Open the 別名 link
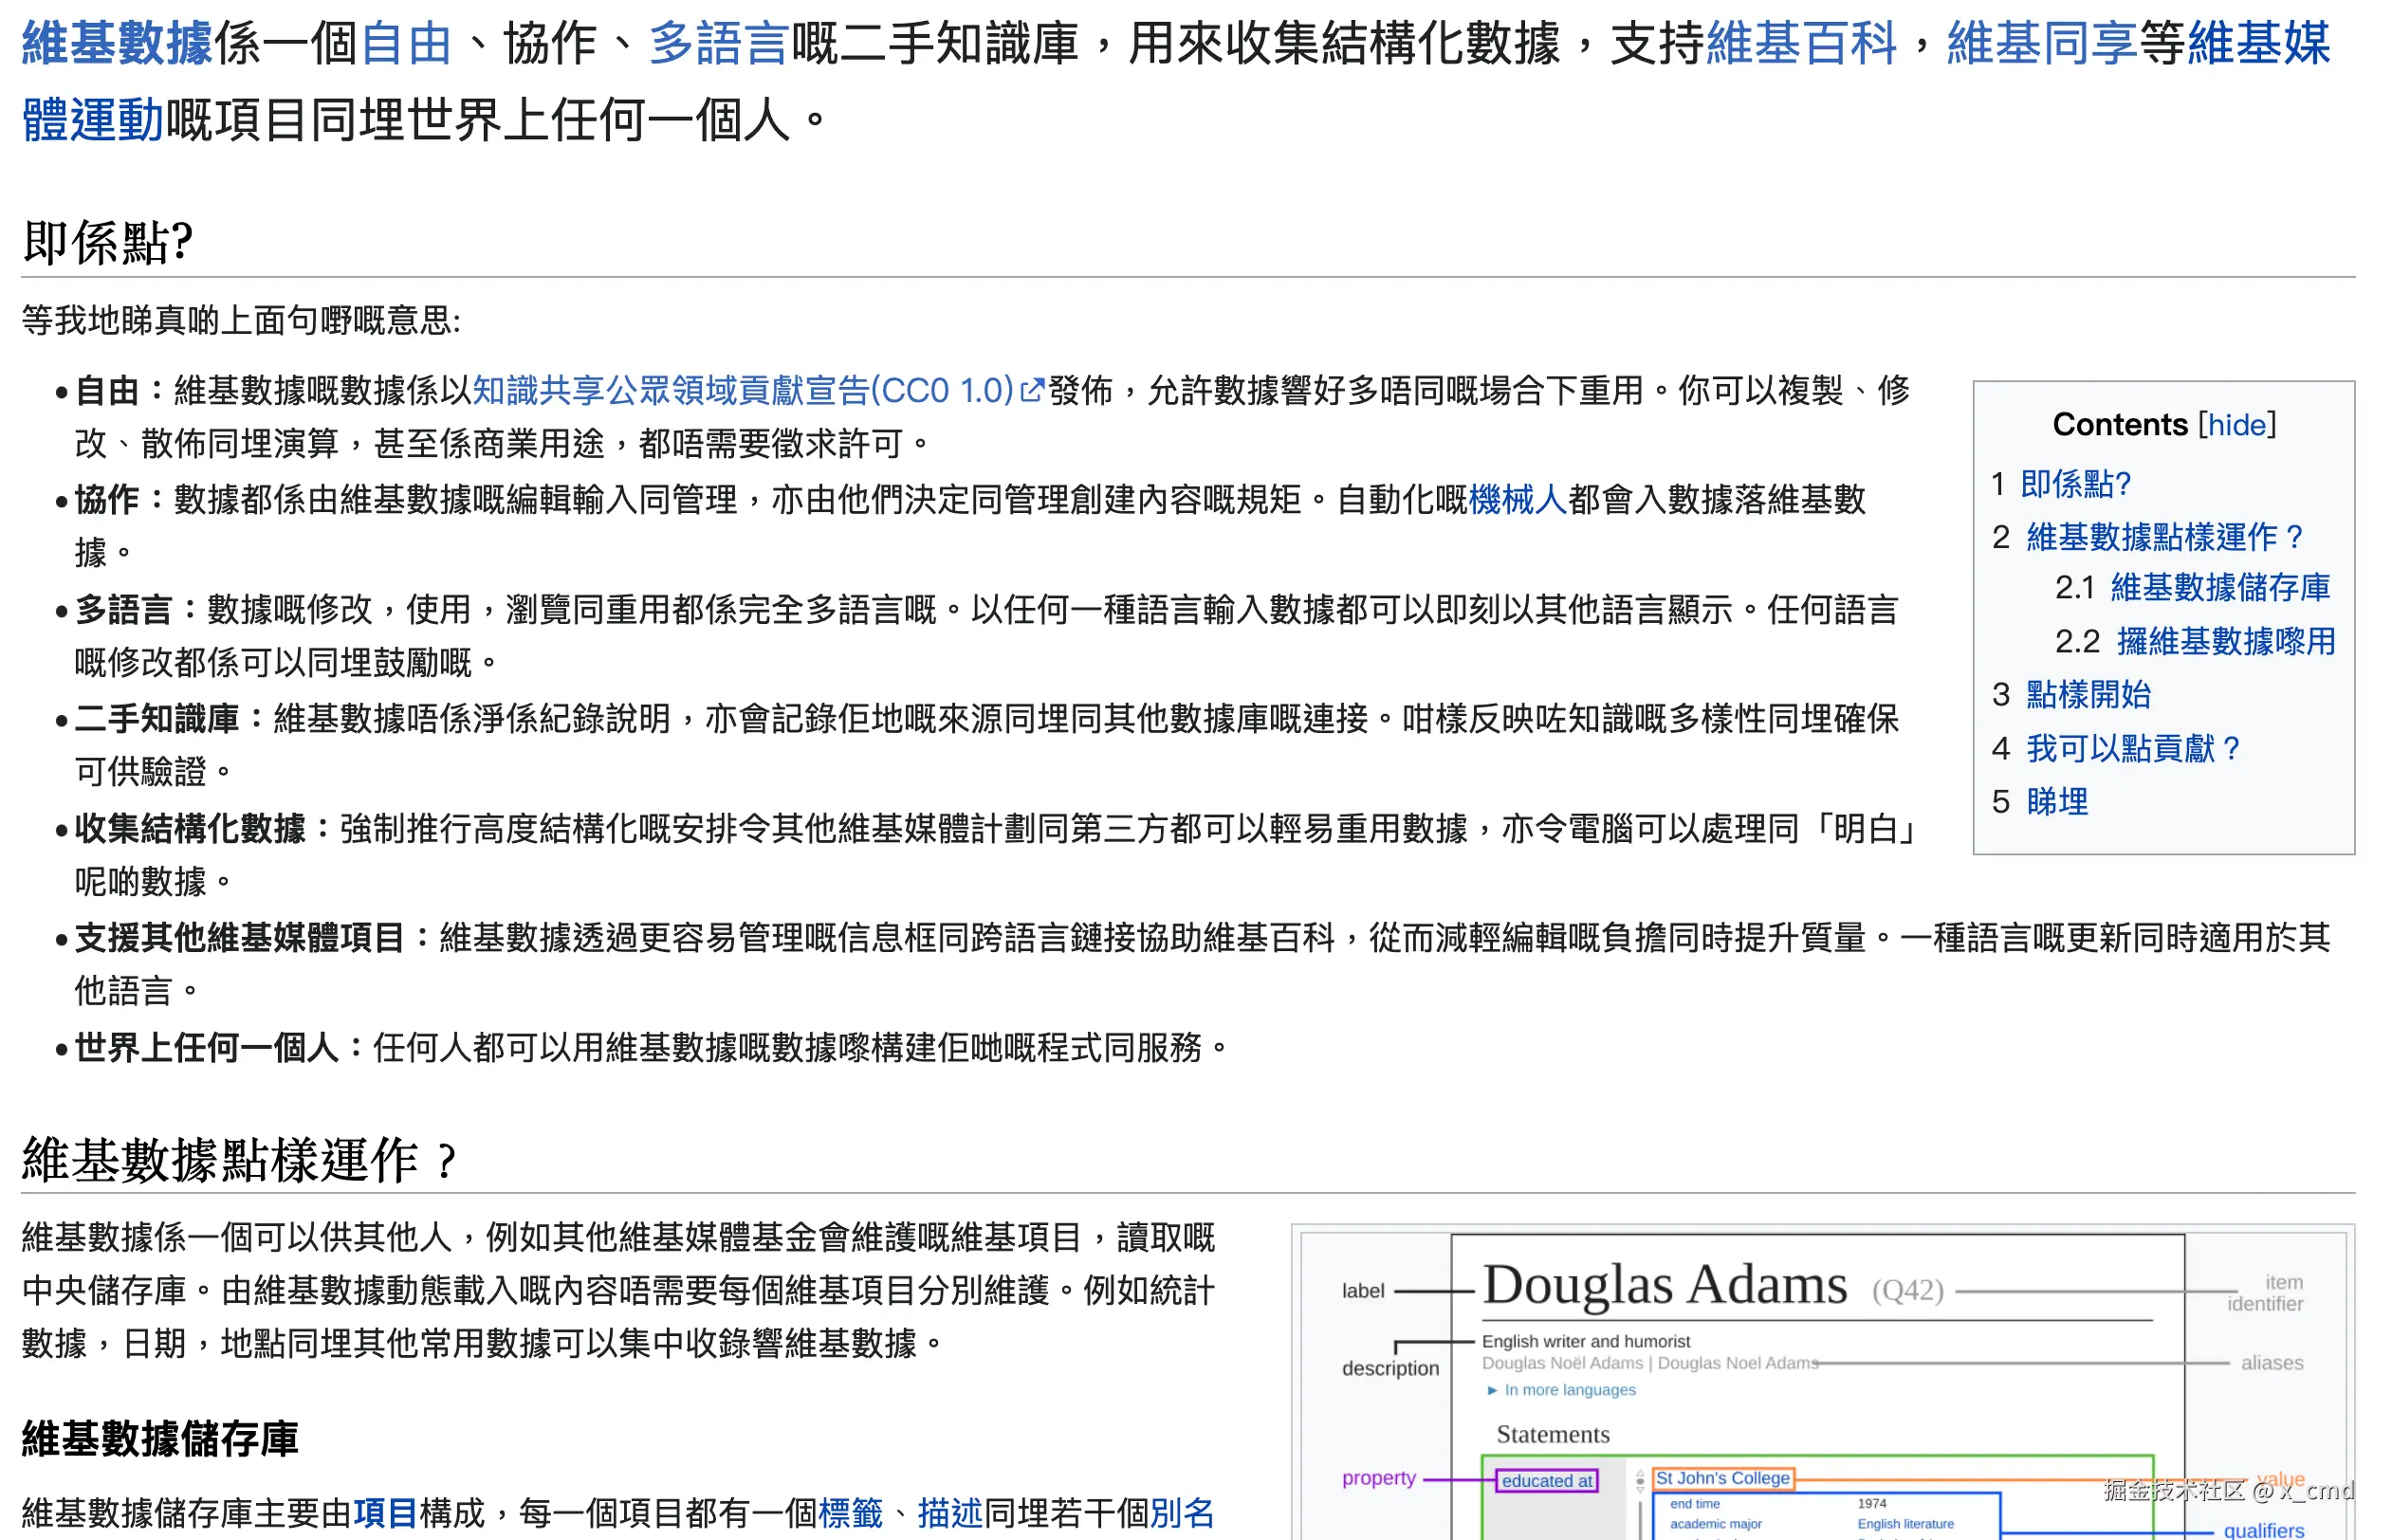This screenshot has width=2392, height=1540. click(x=1182, y=1512)
